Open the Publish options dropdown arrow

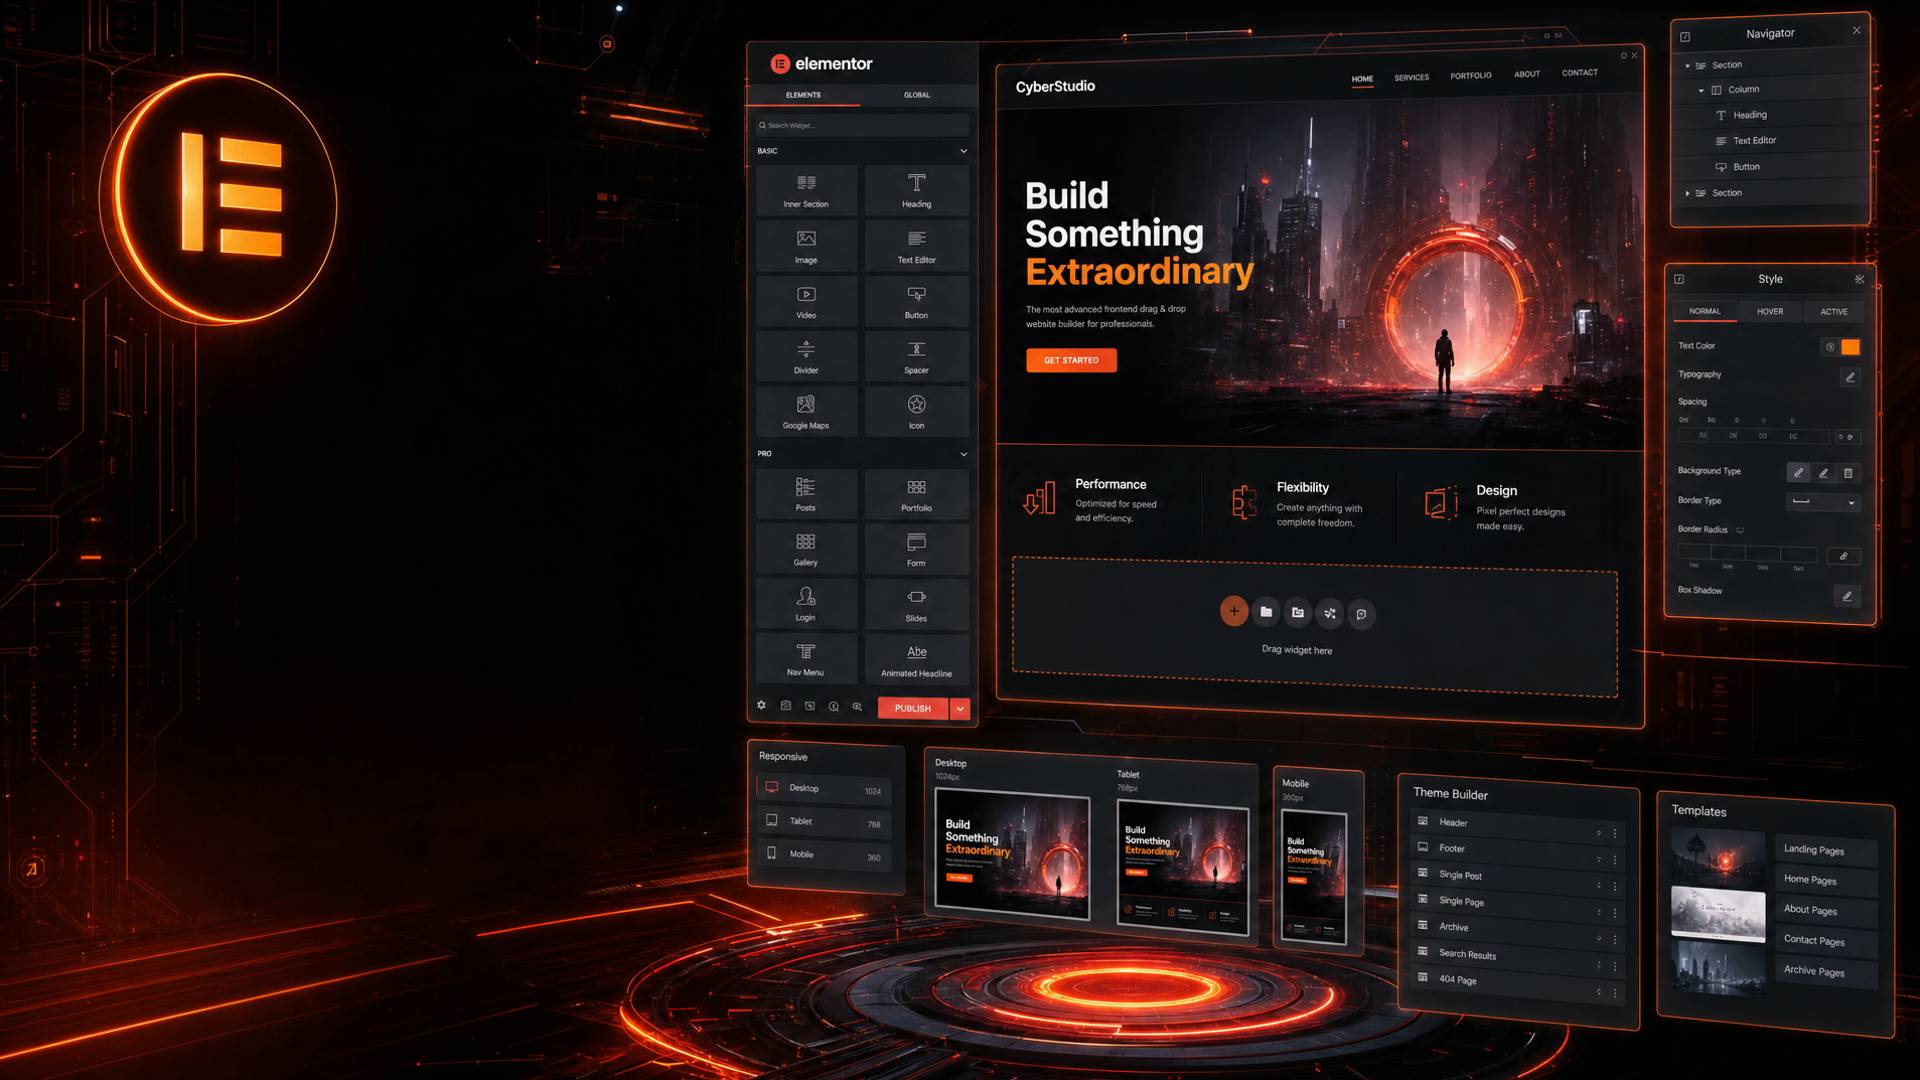click(960, 708)
